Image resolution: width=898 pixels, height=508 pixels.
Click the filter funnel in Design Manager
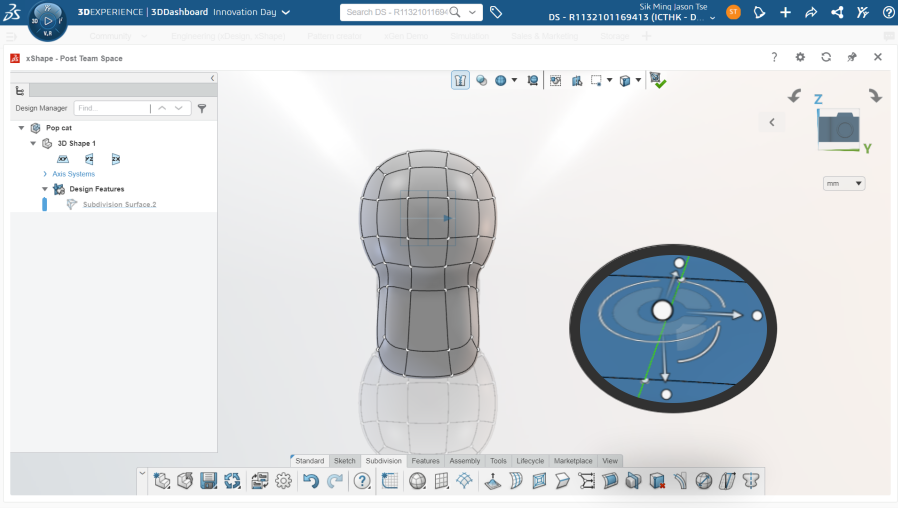click(201, 108)
